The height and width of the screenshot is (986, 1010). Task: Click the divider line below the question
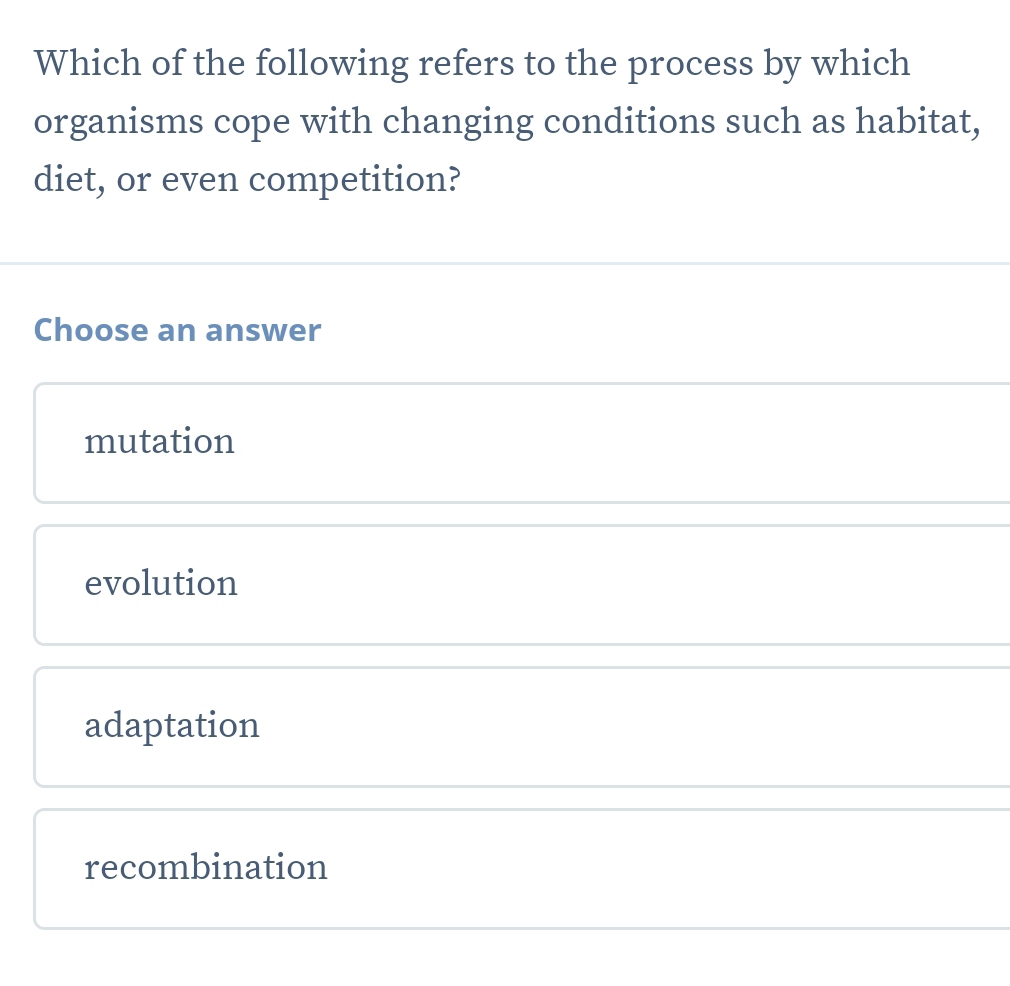pyautogui.click(x=505, y=264)
